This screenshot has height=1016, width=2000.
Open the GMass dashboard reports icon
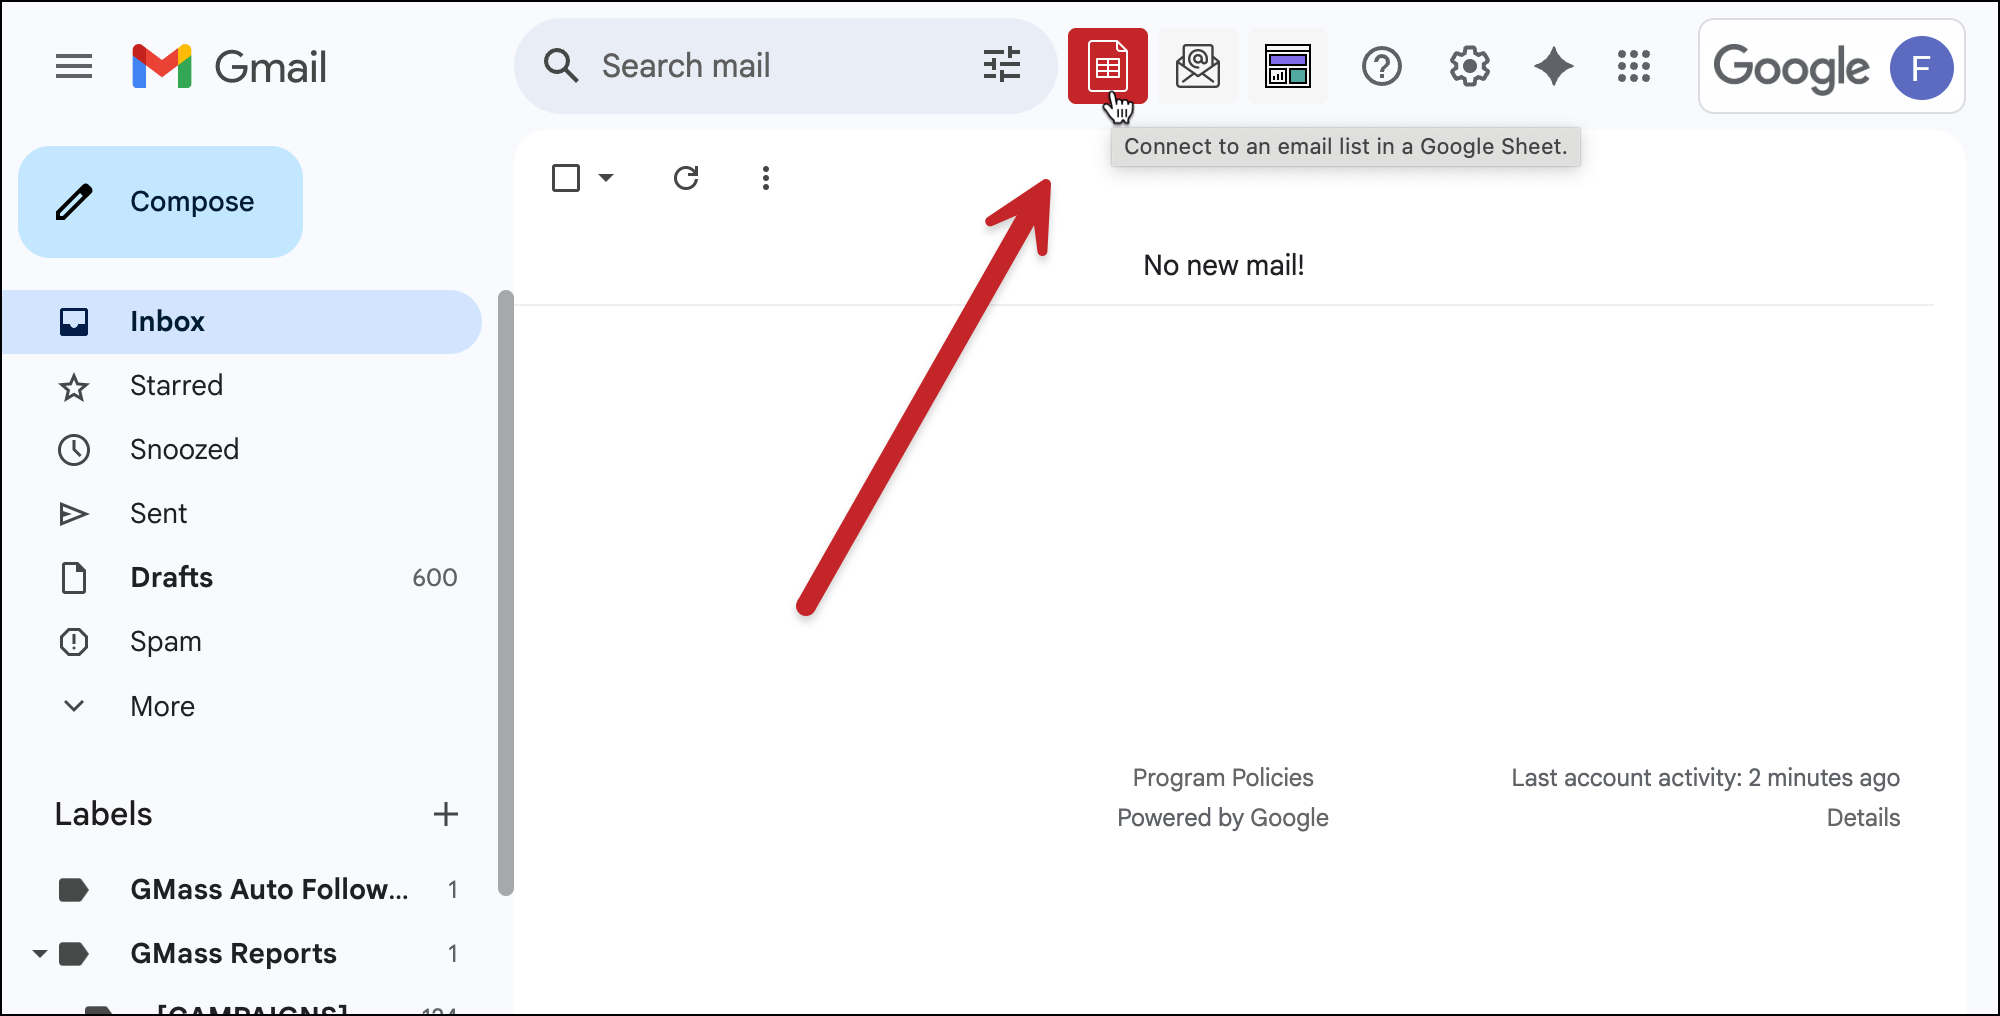(x=1287, y=66)
